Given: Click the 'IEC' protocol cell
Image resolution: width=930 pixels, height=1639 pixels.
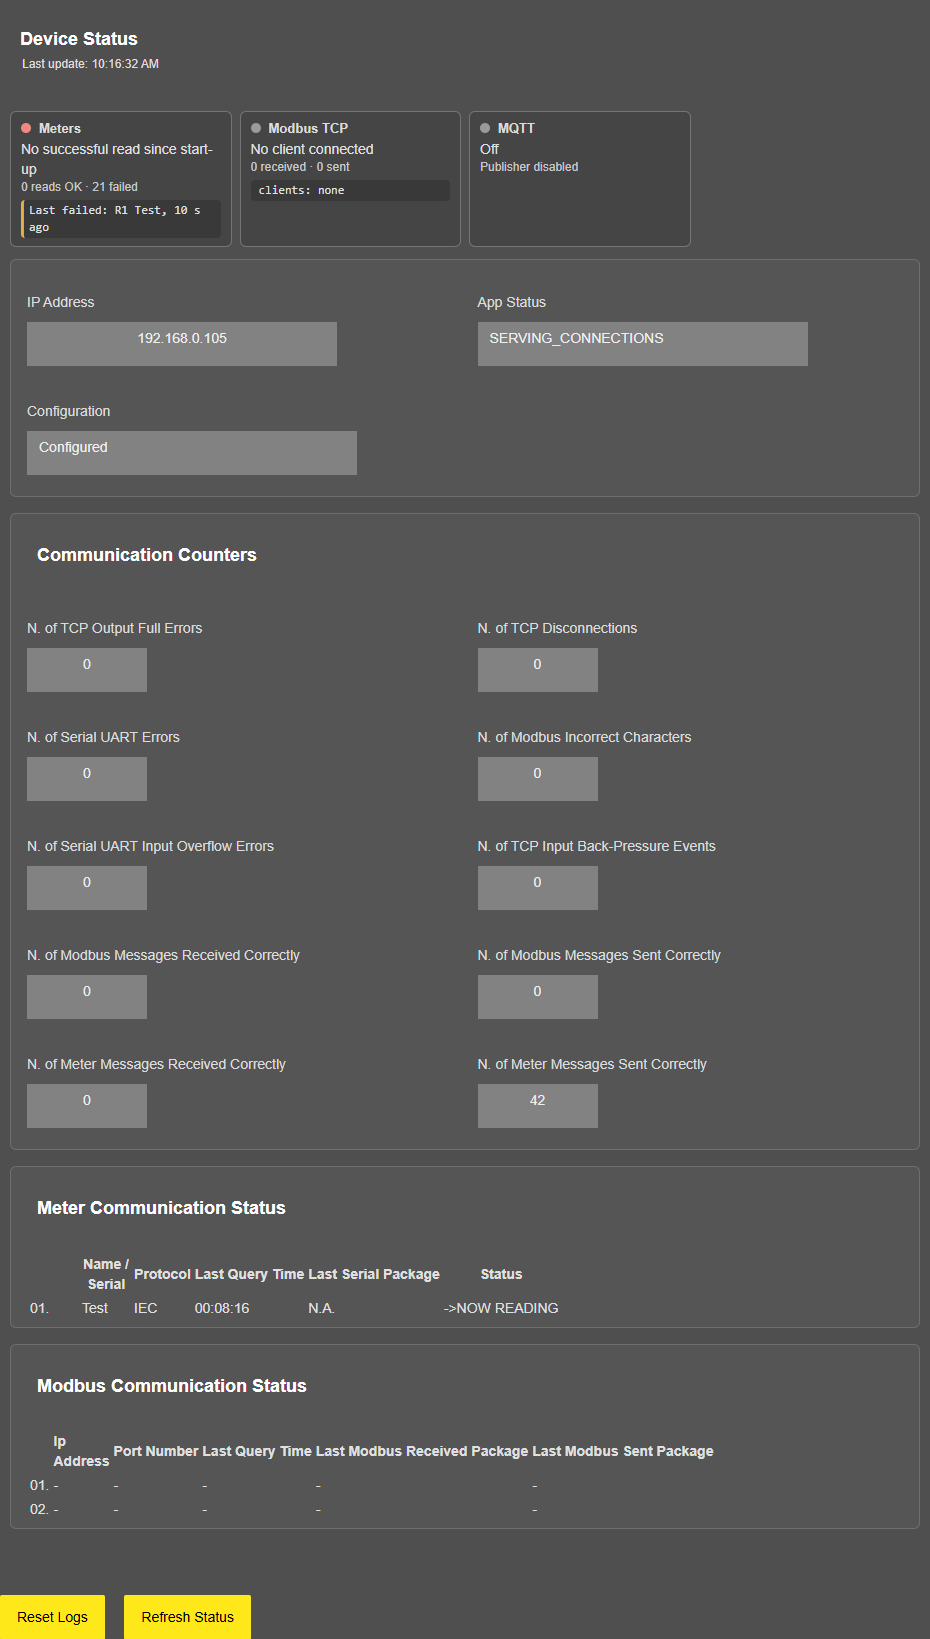Looking at the screenshot, I should [x=146, y=1308].
